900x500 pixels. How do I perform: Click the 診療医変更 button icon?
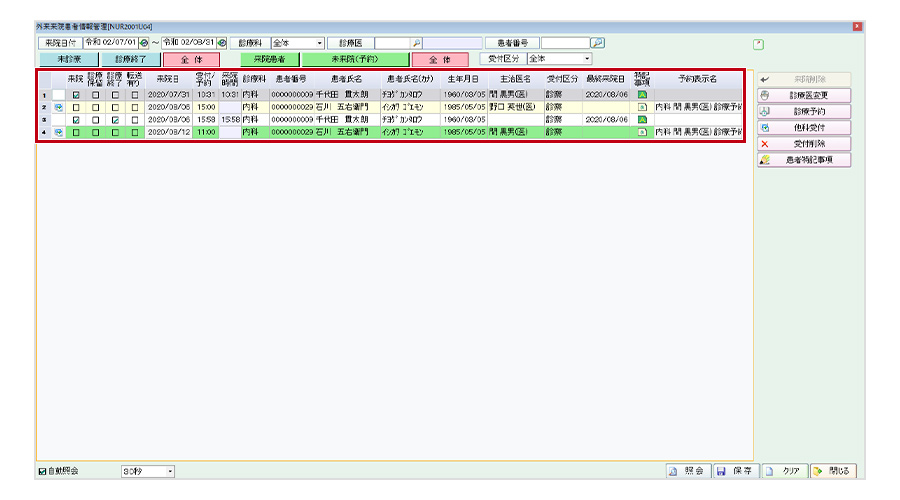[x=765, y=95]
